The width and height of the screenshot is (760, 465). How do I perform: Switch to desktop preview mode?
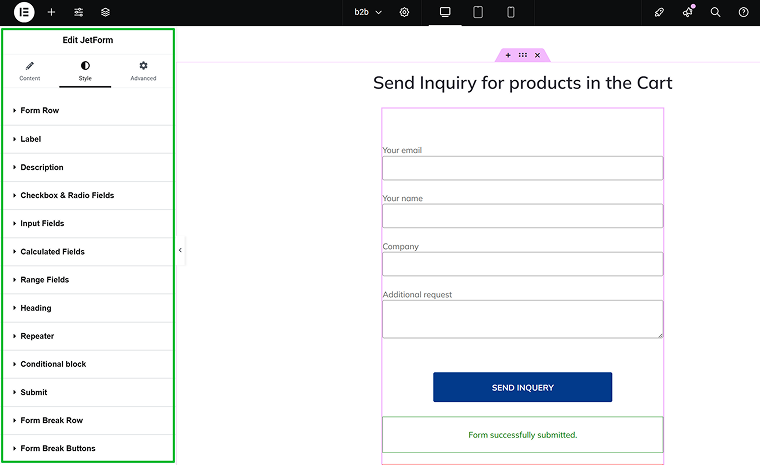pos(445,12)
